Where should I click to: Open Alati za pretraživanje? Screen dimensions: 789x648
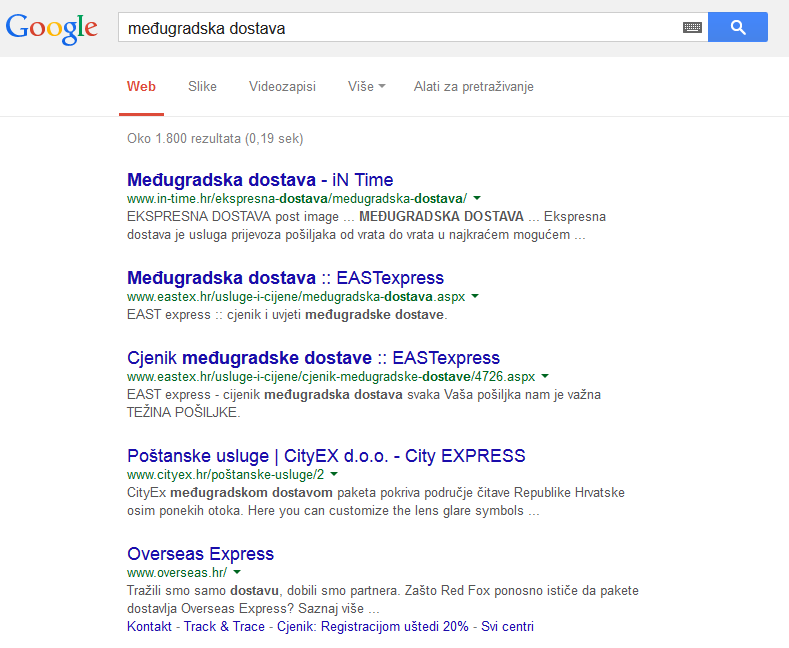(474, 87)
